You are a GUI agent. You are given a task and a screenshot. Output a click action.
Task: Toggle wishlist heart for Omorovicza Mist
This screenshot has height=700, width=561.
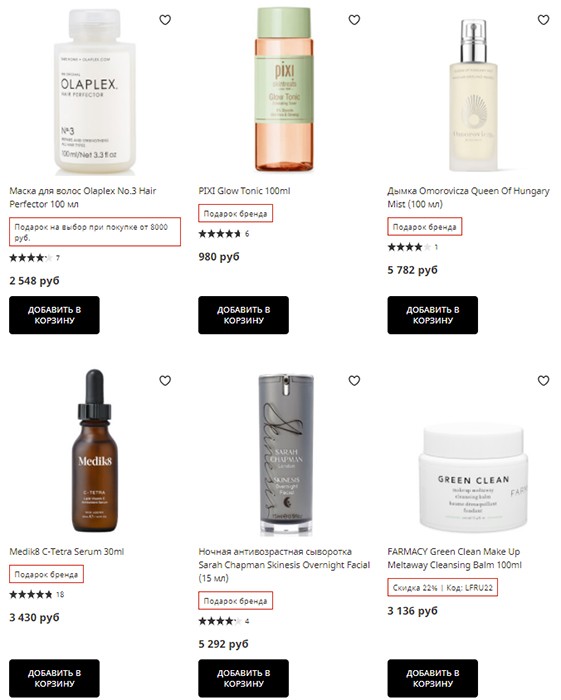coord(543,20)
